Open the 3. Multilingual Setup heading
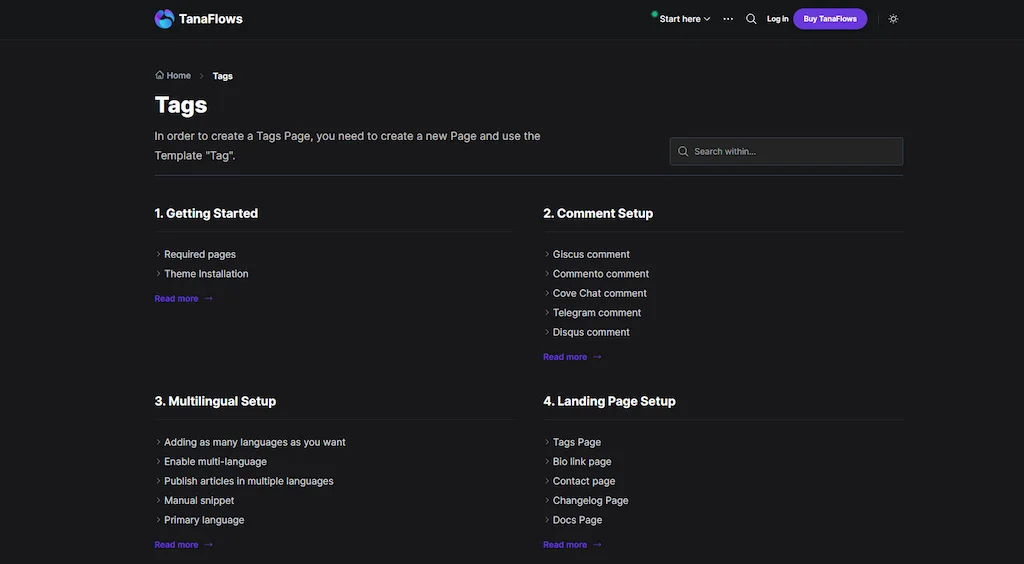 (x=216, y=401)
